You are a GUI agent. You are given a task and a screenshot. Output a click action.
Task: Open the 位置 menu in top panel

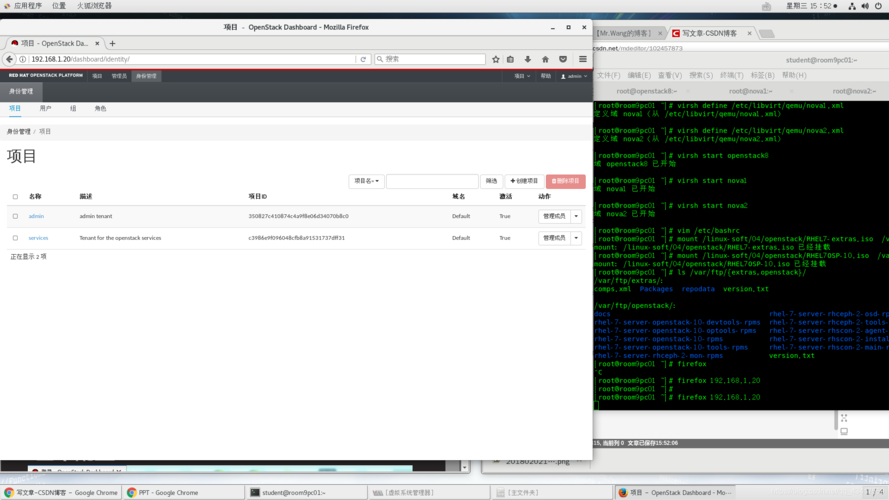(59, 6)
